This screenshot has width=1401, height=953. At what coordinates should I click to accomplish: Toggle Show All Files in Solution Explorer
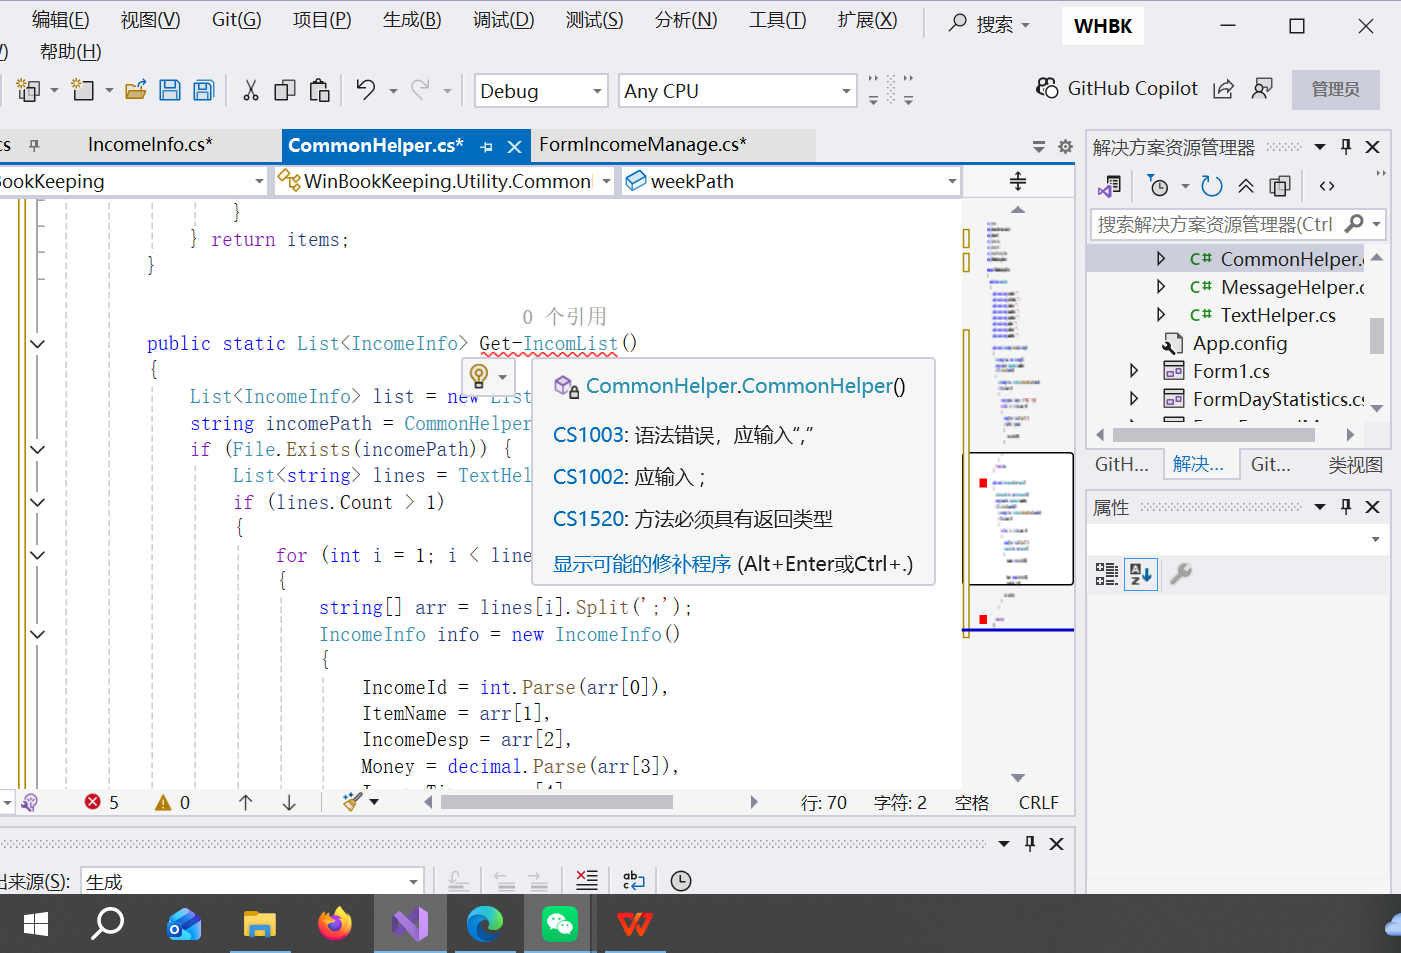click(1280, 186)
